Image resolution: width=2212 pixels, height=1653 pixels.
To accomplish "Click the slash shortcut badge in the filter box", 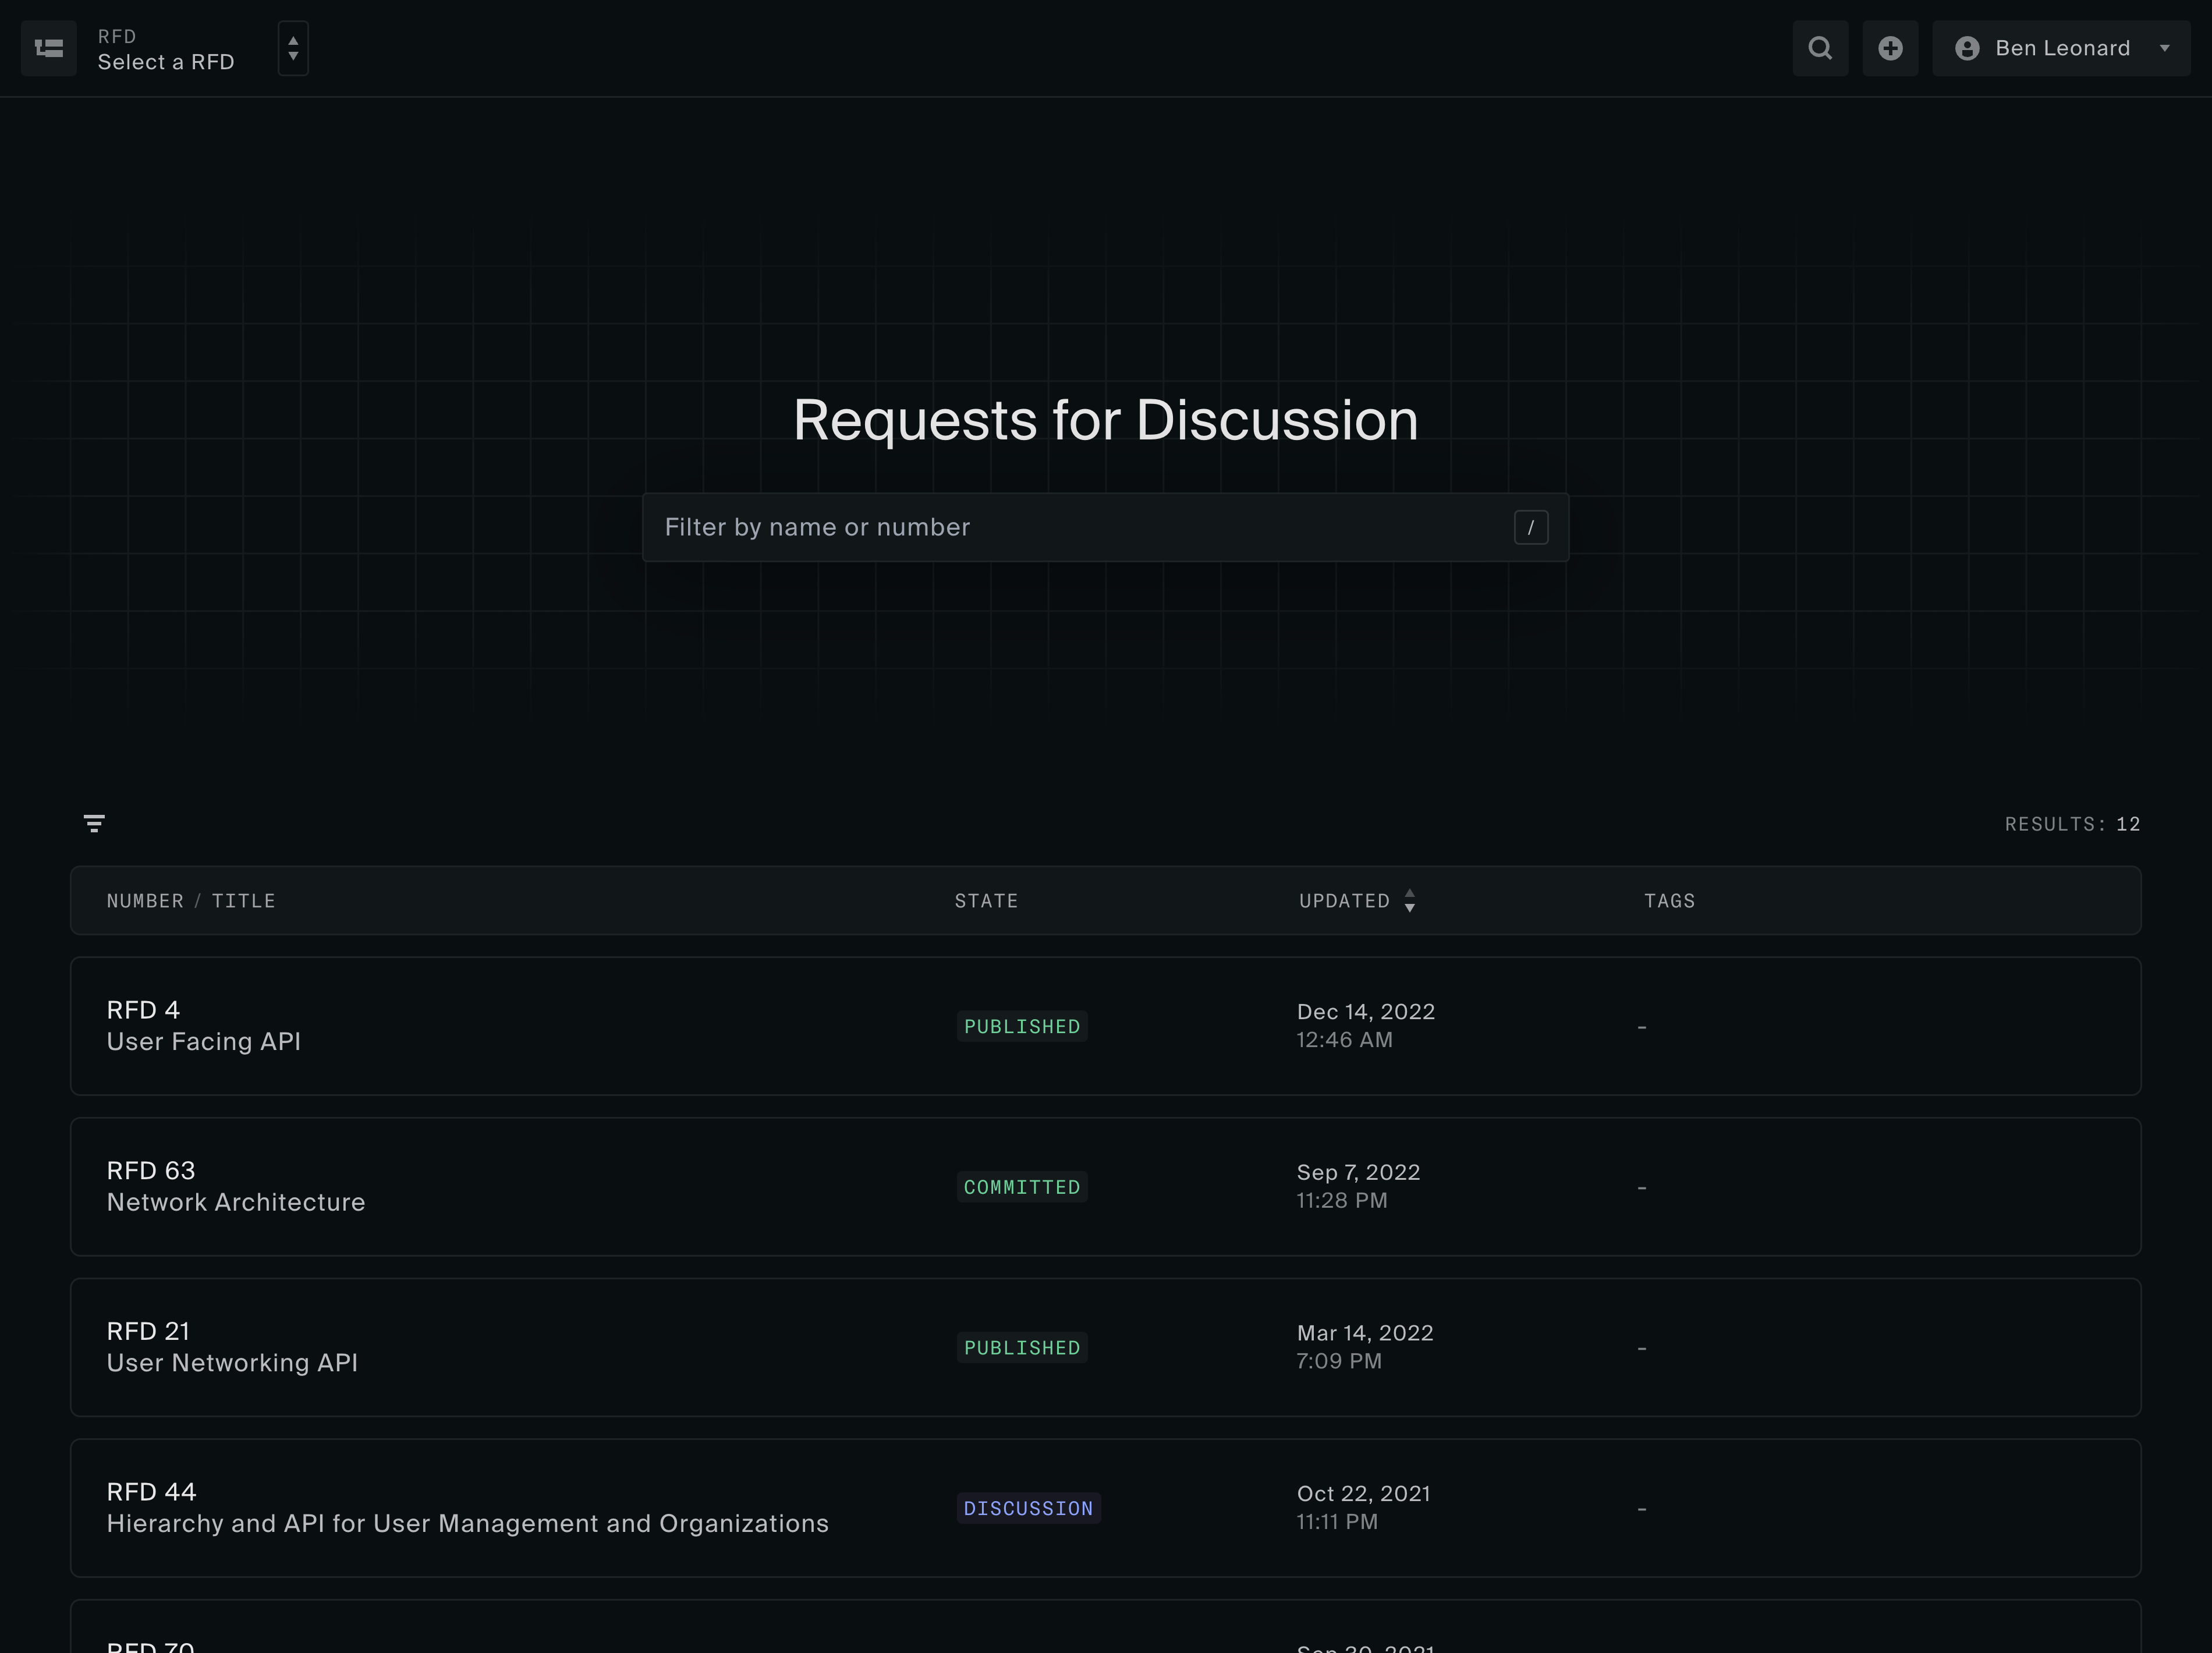I will 1532,527.
